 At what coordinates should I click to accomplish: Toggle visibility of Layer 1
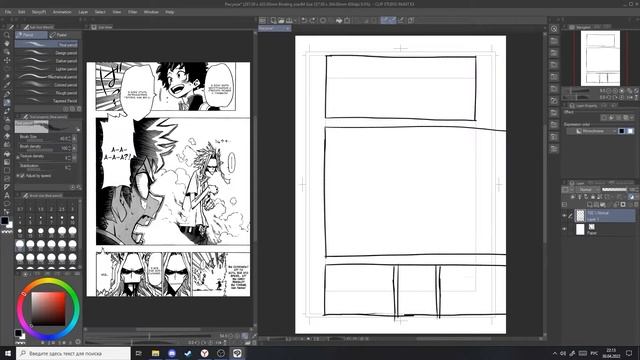tap(564, 216)
